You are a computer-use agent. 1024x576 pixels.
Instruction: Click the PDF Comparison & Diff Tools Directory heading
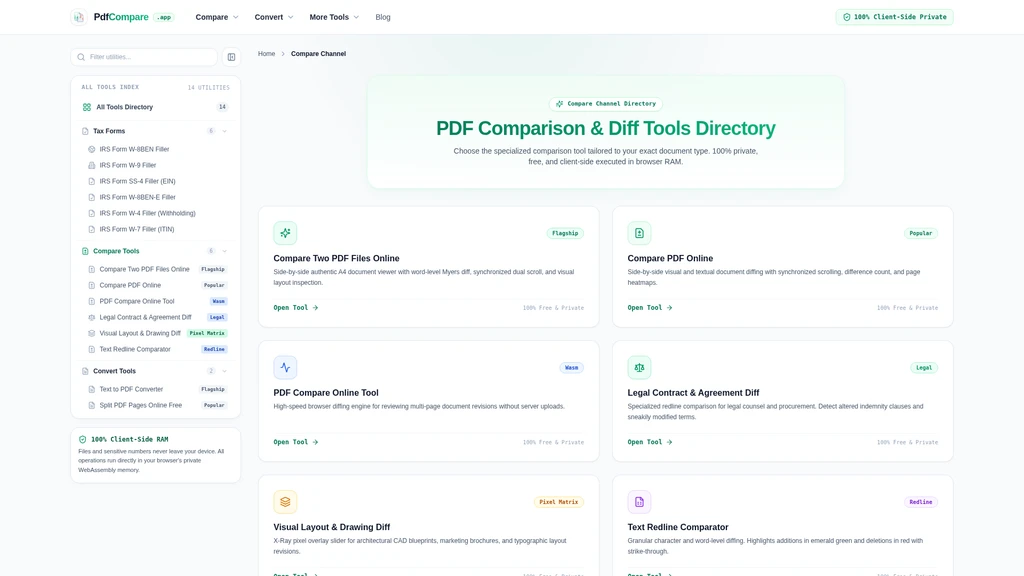point(605,128)
